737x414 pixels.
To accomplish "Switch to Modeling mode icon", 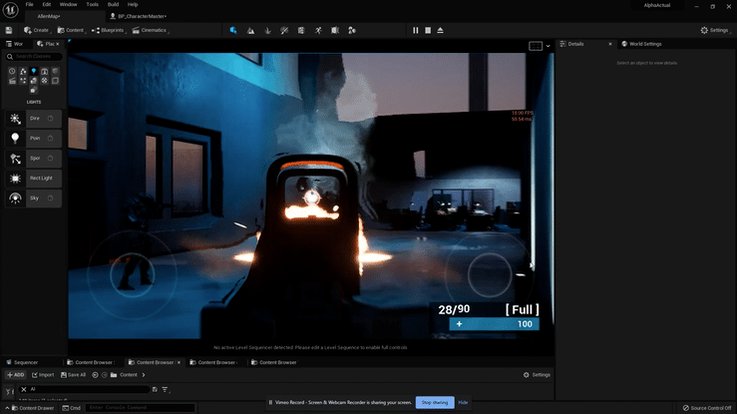I will [x=301, y=30].
